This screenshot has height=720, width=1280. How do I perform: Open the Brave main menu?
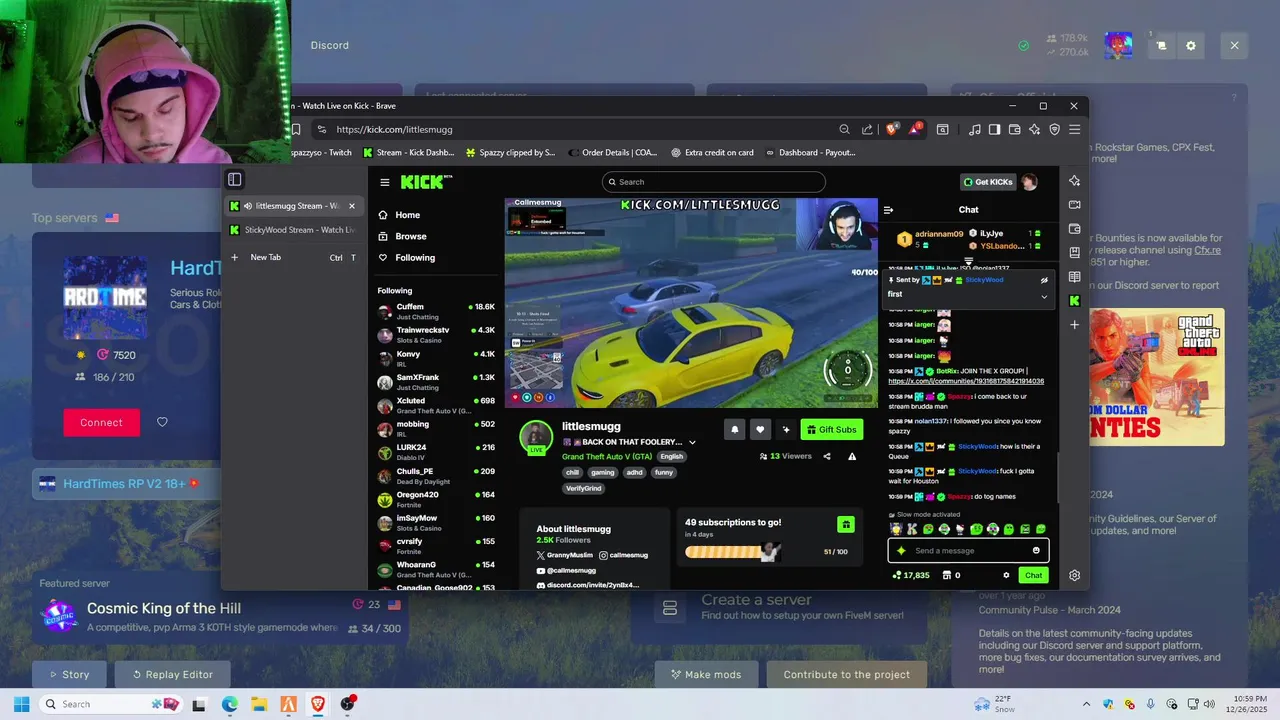coord(1074,129)
